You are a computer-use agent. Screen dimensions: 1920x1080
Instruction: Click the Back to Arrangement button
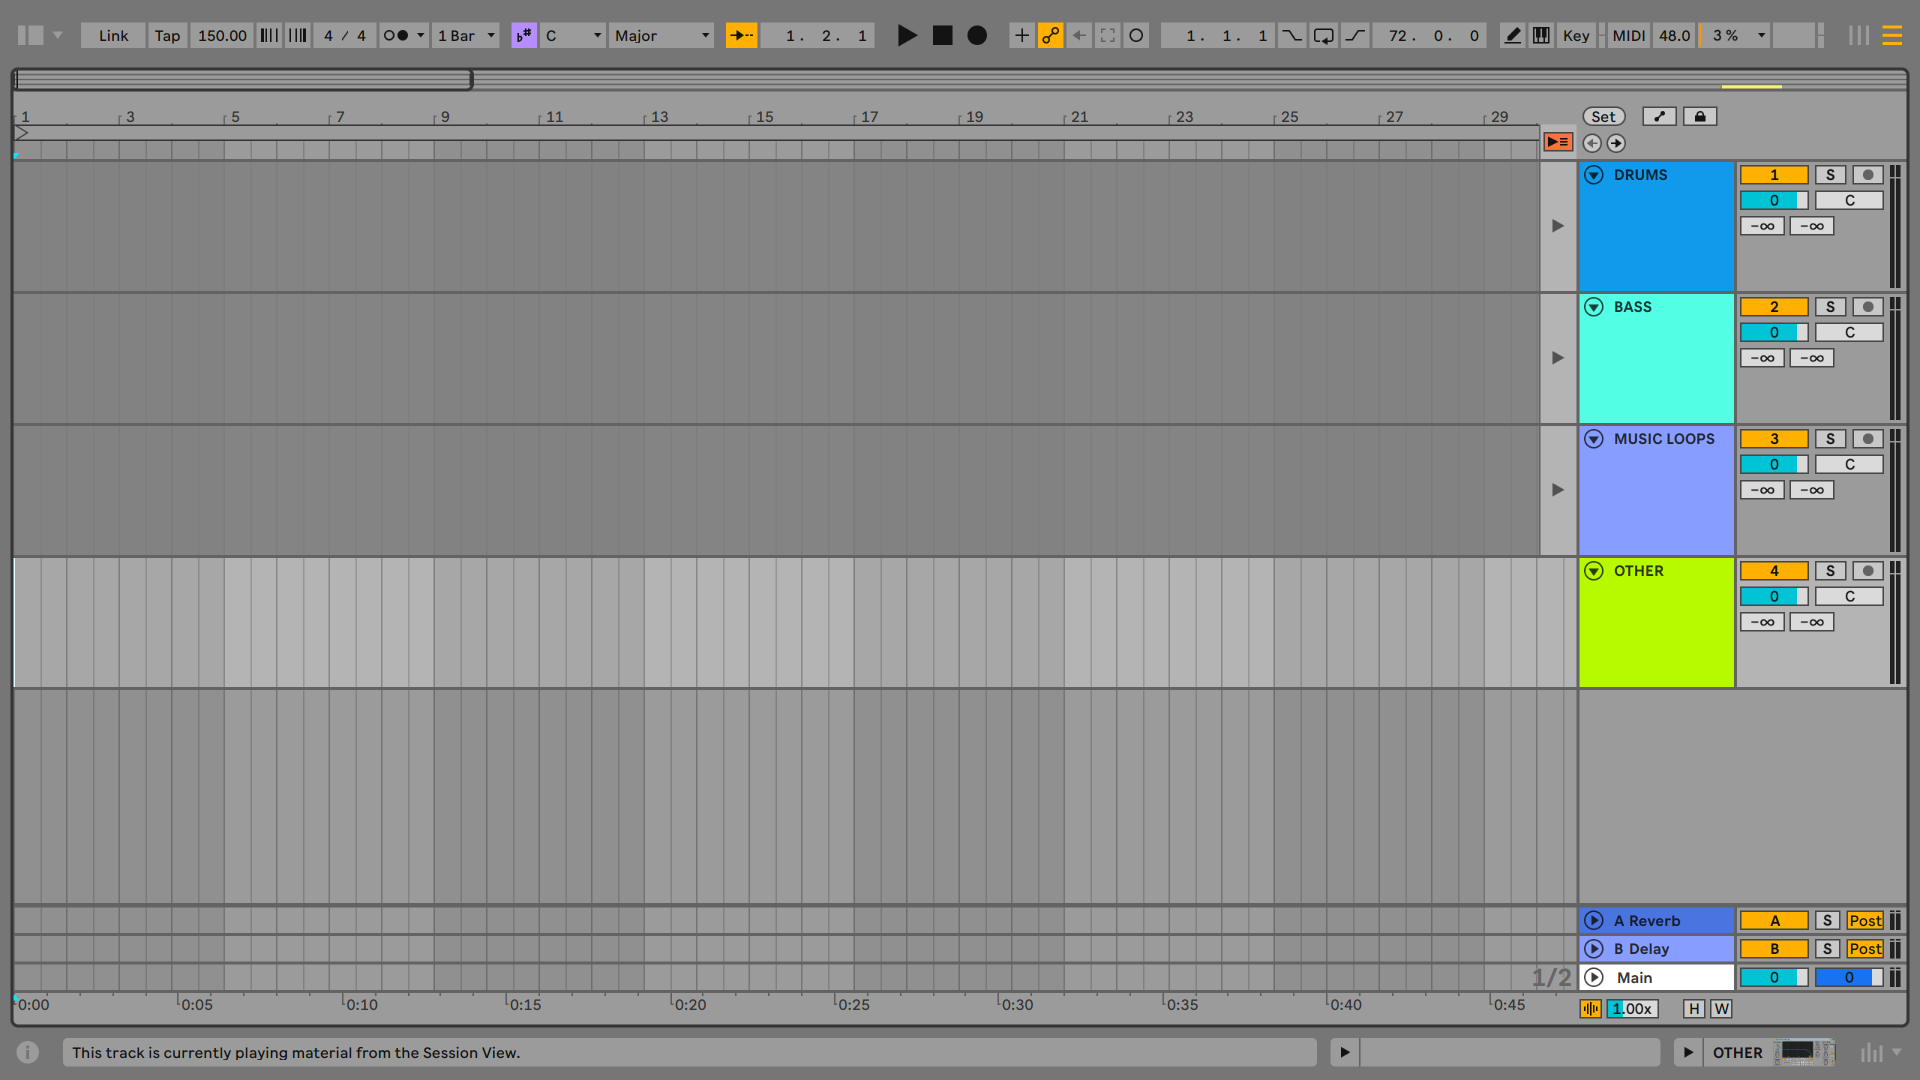pos(1557,142)
